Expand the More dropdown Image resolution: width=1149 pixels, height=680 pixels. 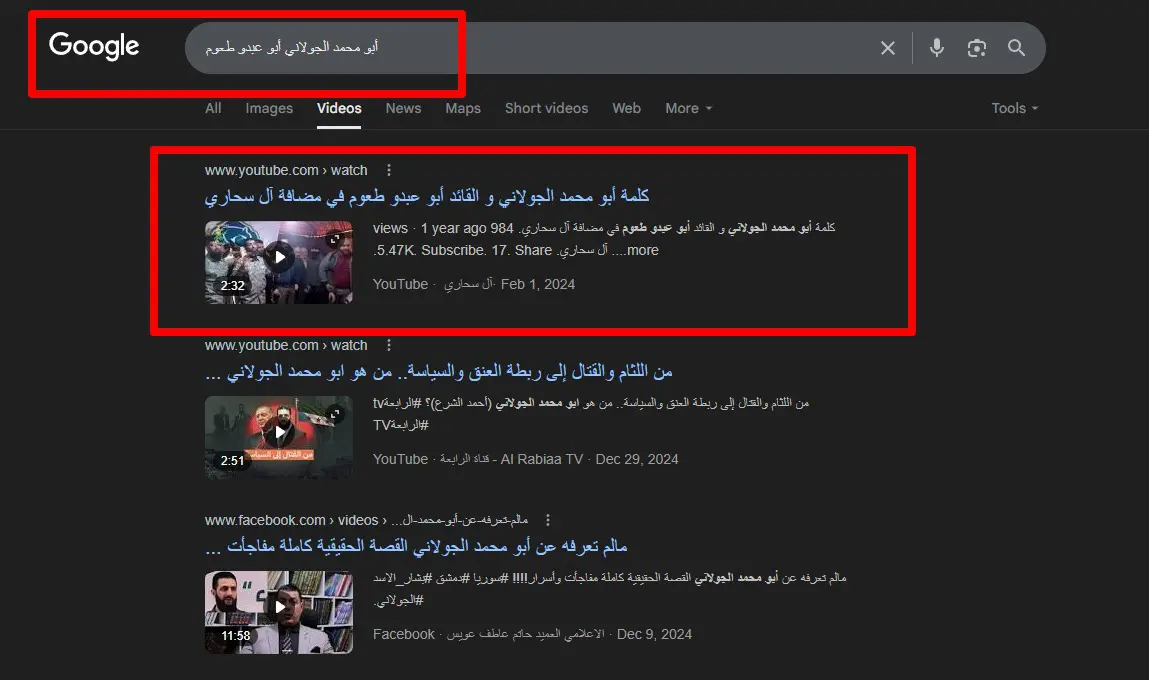688,108
